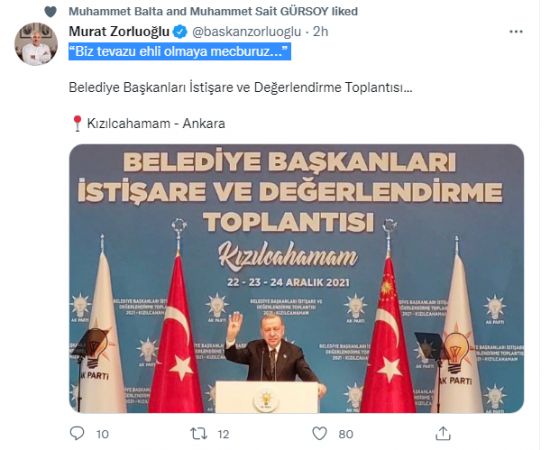This screenshot has height=450, width=550.
Task: Click the blue verified badge
Action: (x=180, y=32)
